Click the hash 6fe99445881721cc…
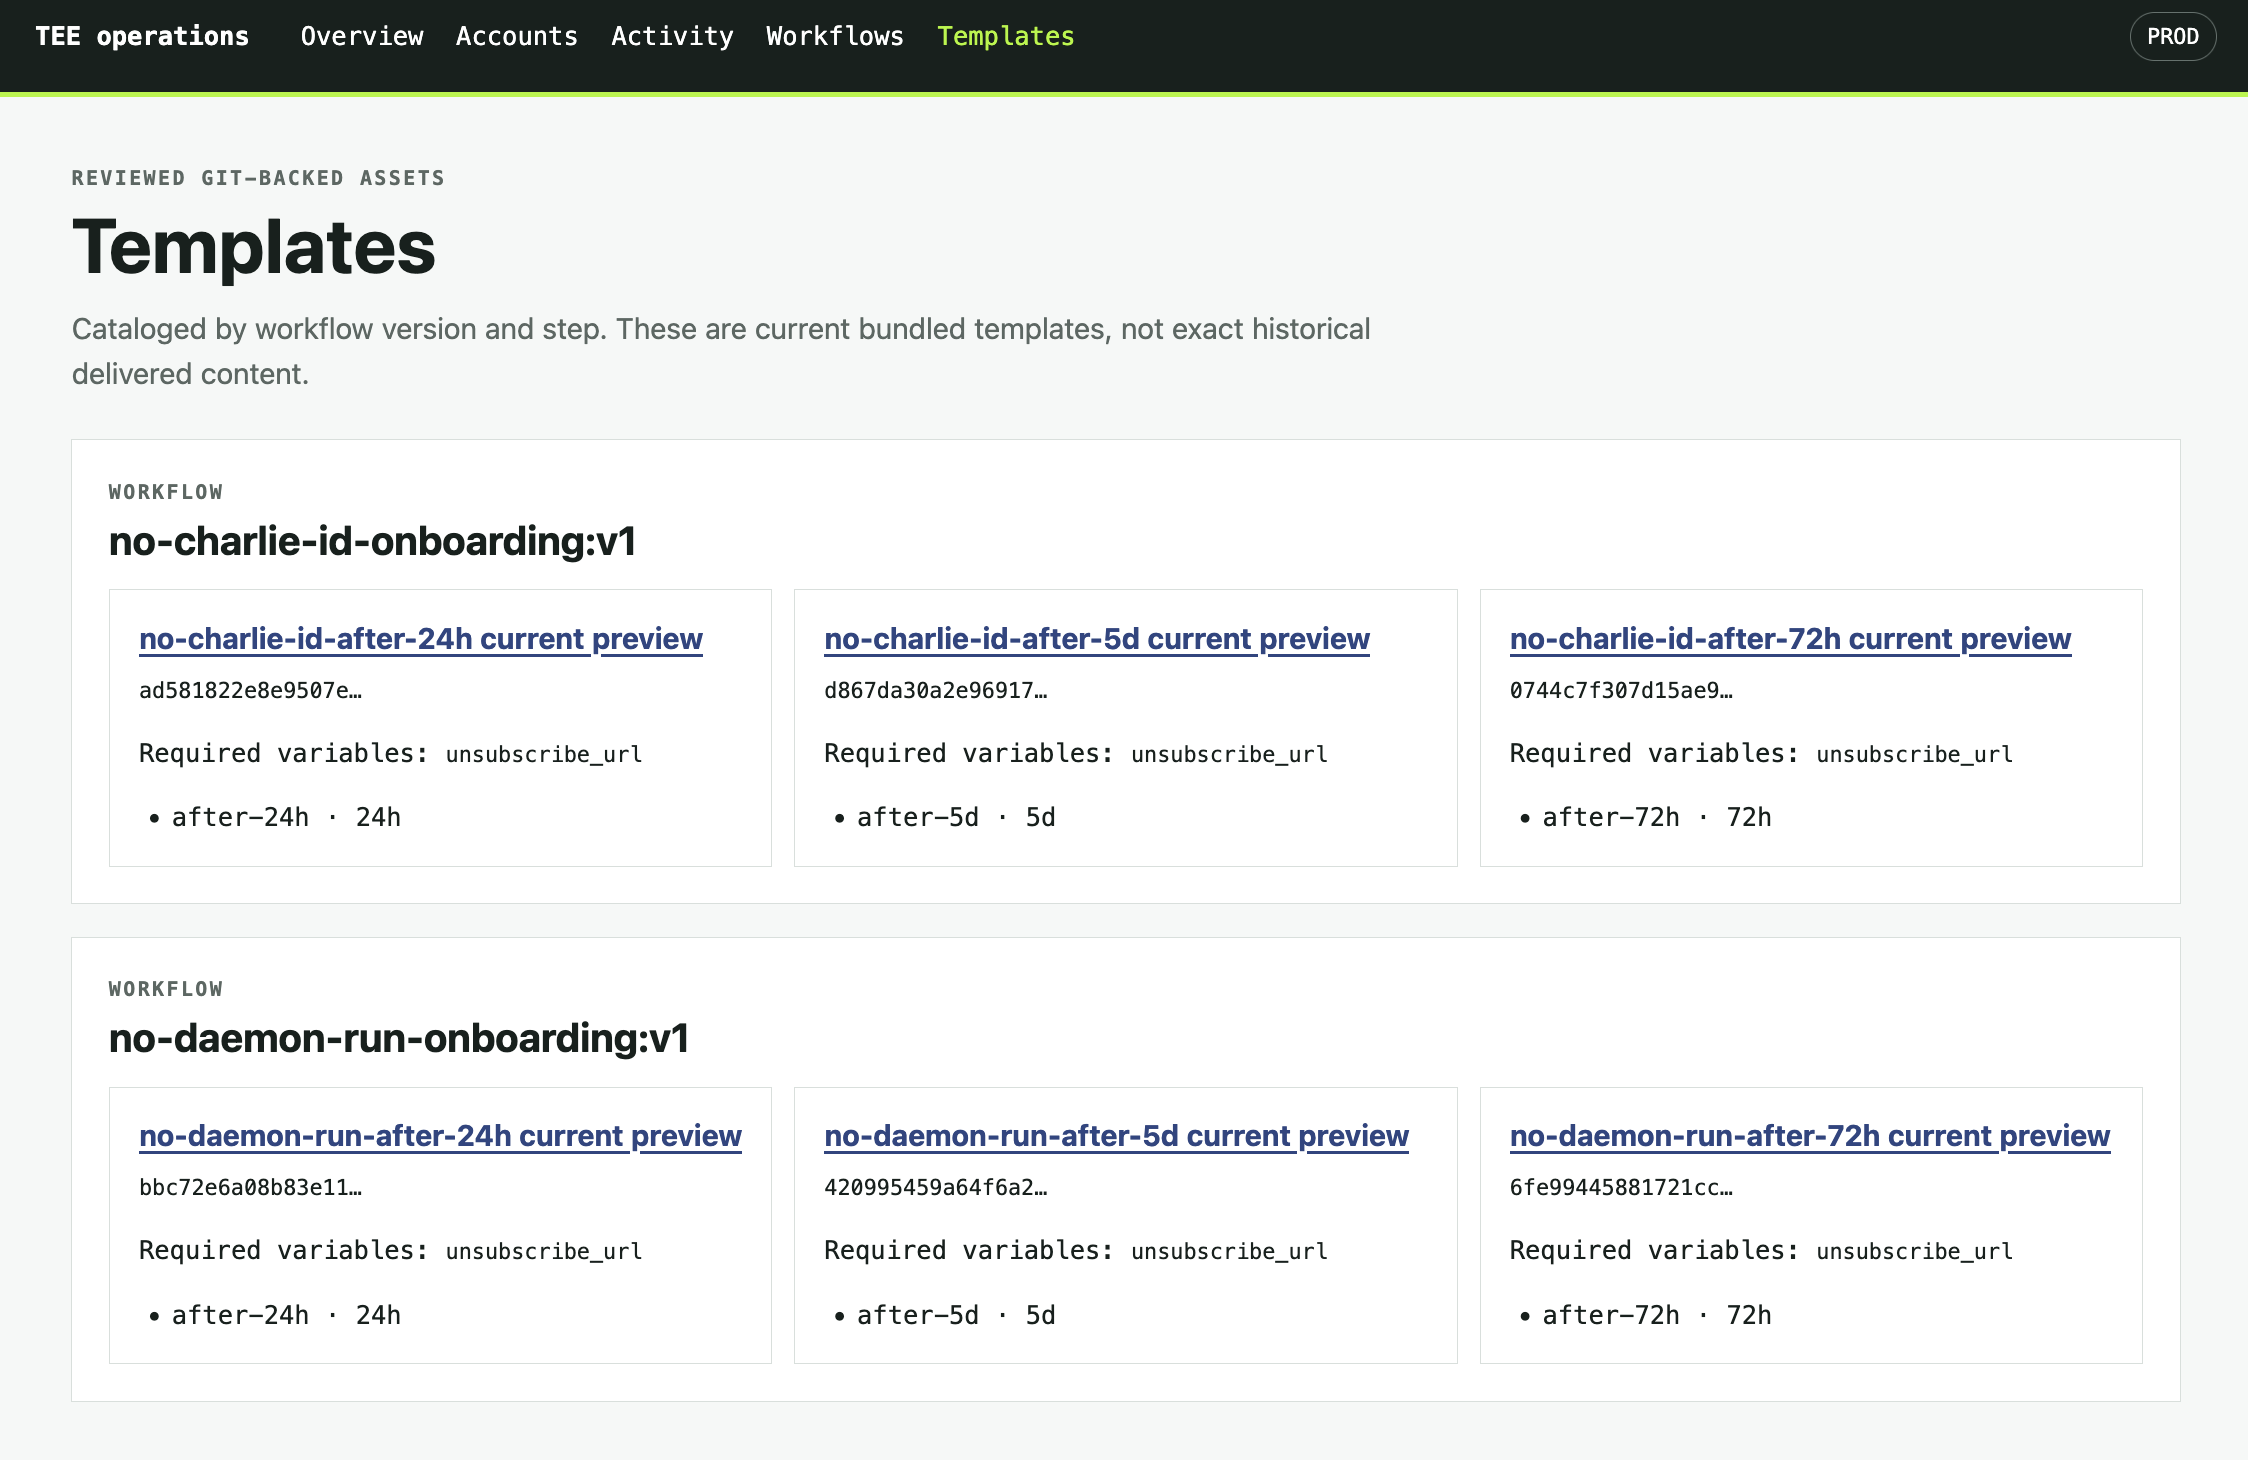This screenshot has width=2248, height=1460. 1621,1187
